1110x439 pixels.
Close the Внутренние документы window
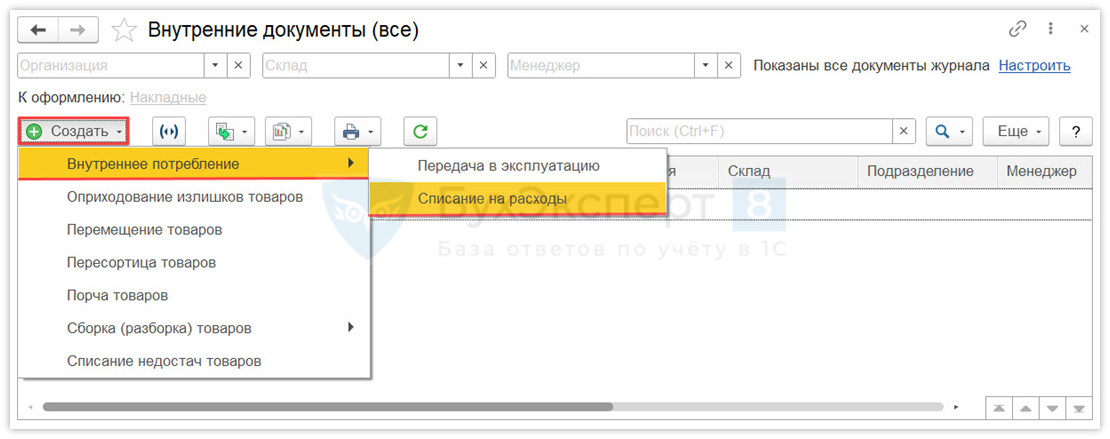[1084, 29]
